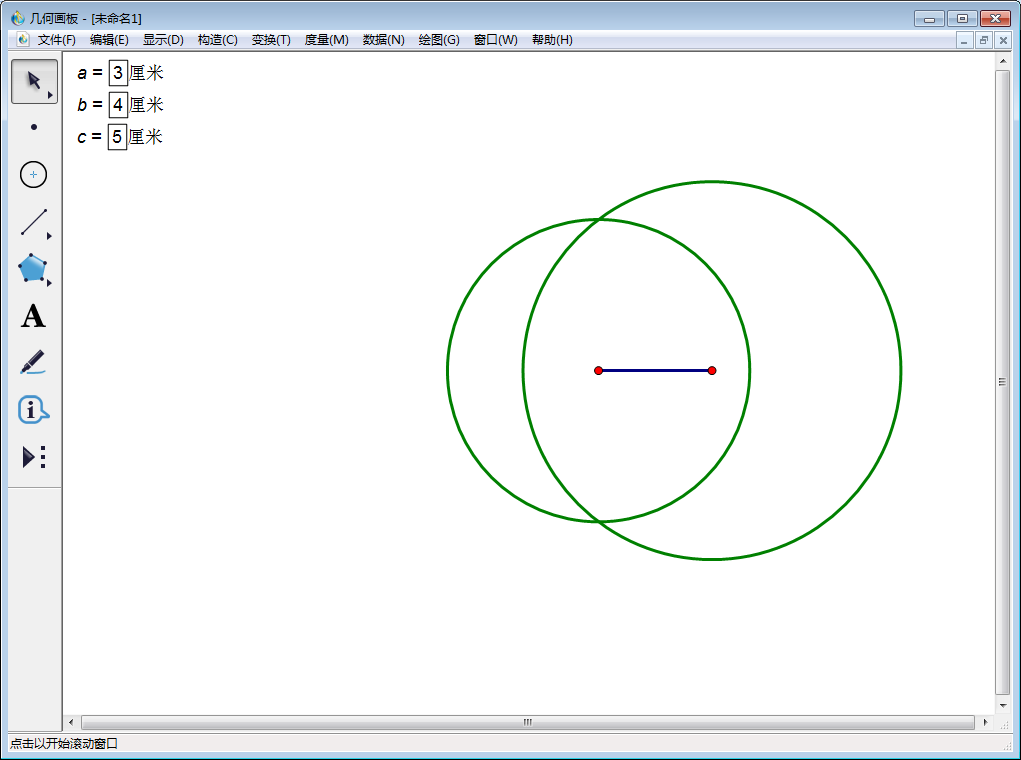Click the value box for parameter b
This screenshot has height=760, width=1021.
(x=118, y=105)
